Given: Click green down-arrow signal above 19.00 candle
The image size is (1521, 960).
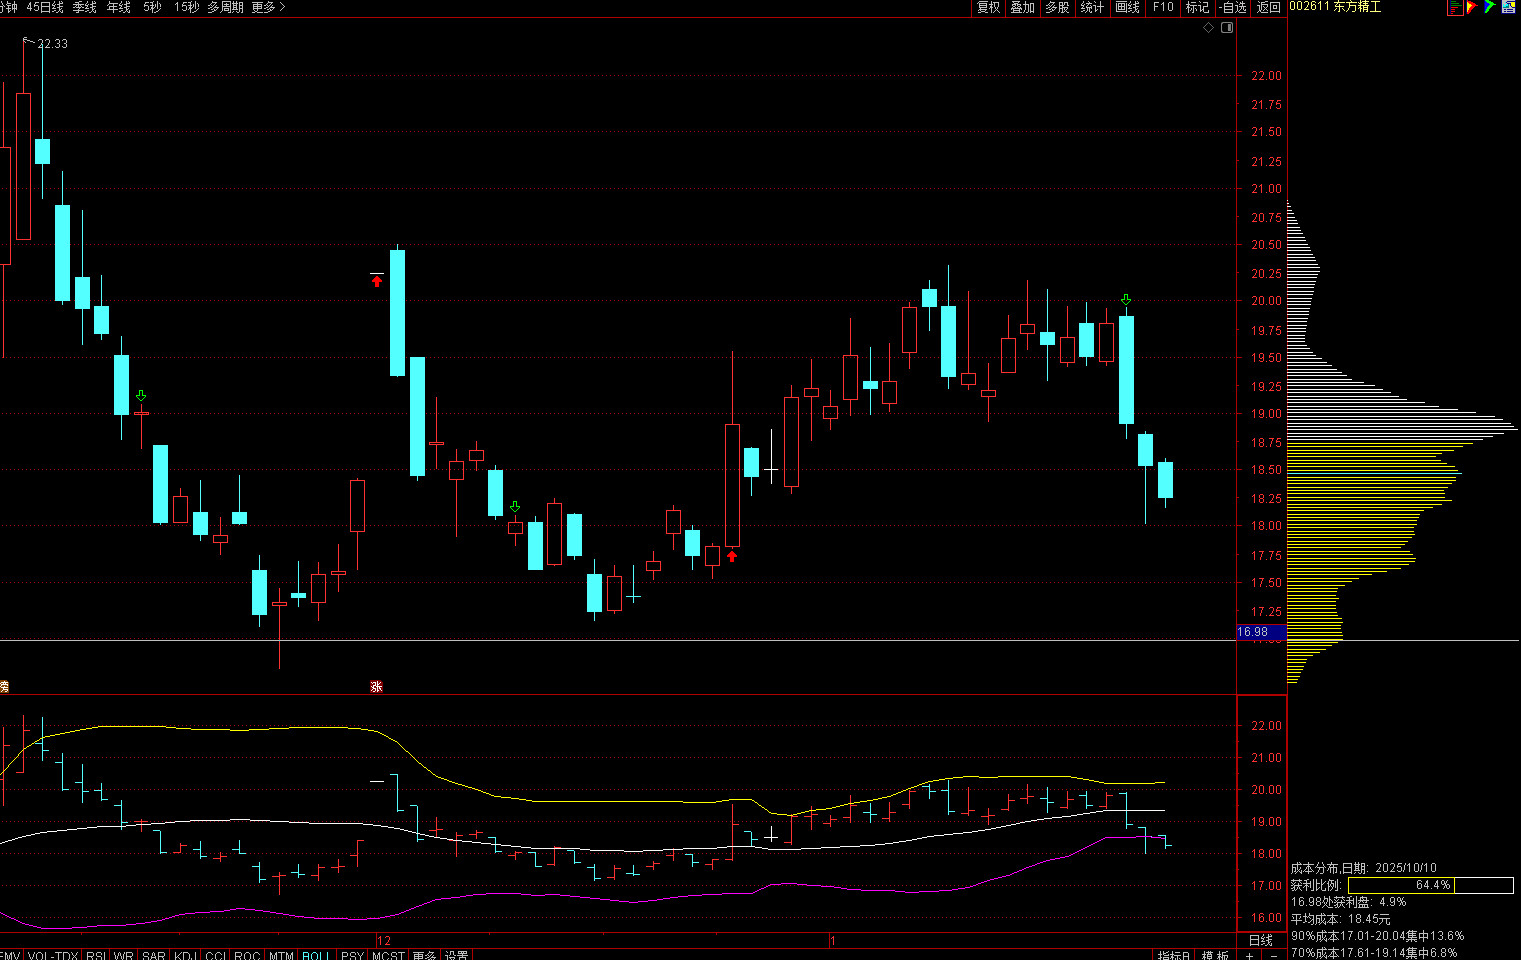Looking at the screenshot, I should pyautogui.click(x=141, y=396).
